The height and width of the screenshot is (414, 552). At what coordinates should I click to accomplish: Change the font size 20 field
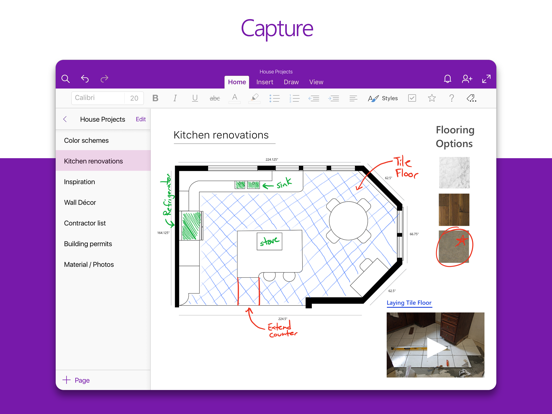tap(134, 98)
